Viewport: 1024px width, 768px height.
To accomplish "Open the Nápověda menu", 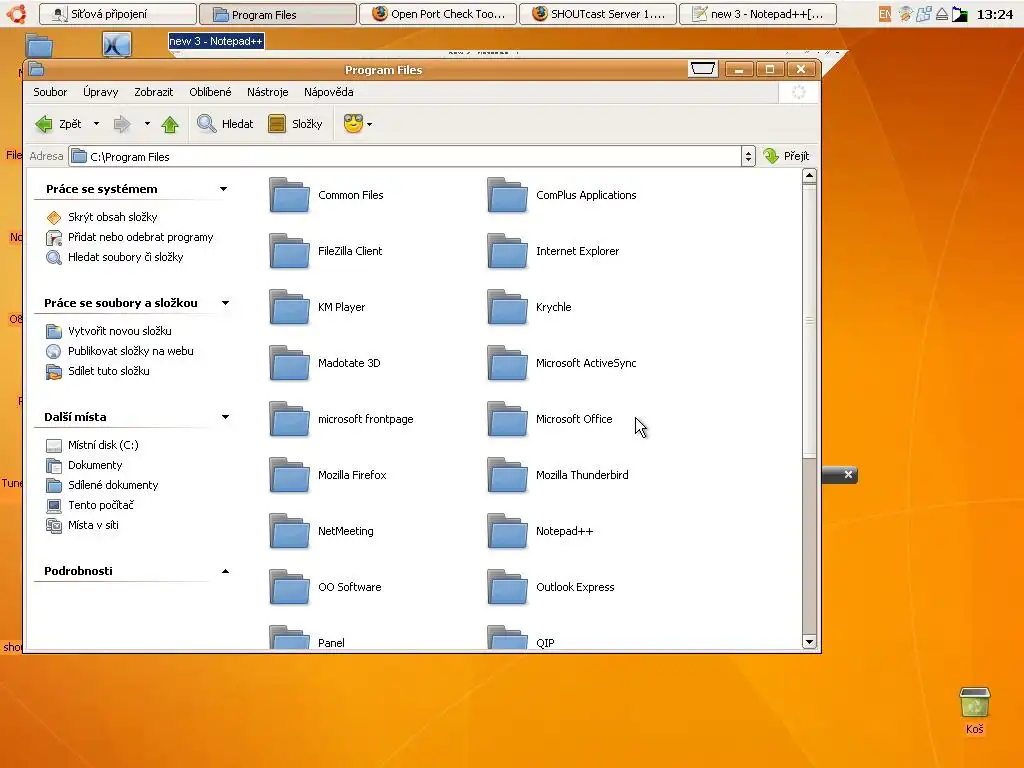I will [x=328, y=92].
